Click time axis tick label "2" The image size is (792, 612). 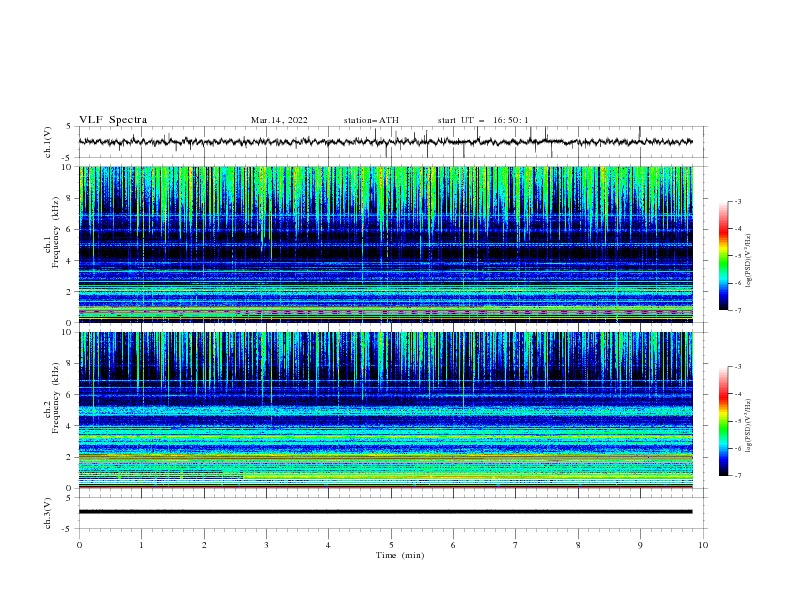(x=204, y=545)
